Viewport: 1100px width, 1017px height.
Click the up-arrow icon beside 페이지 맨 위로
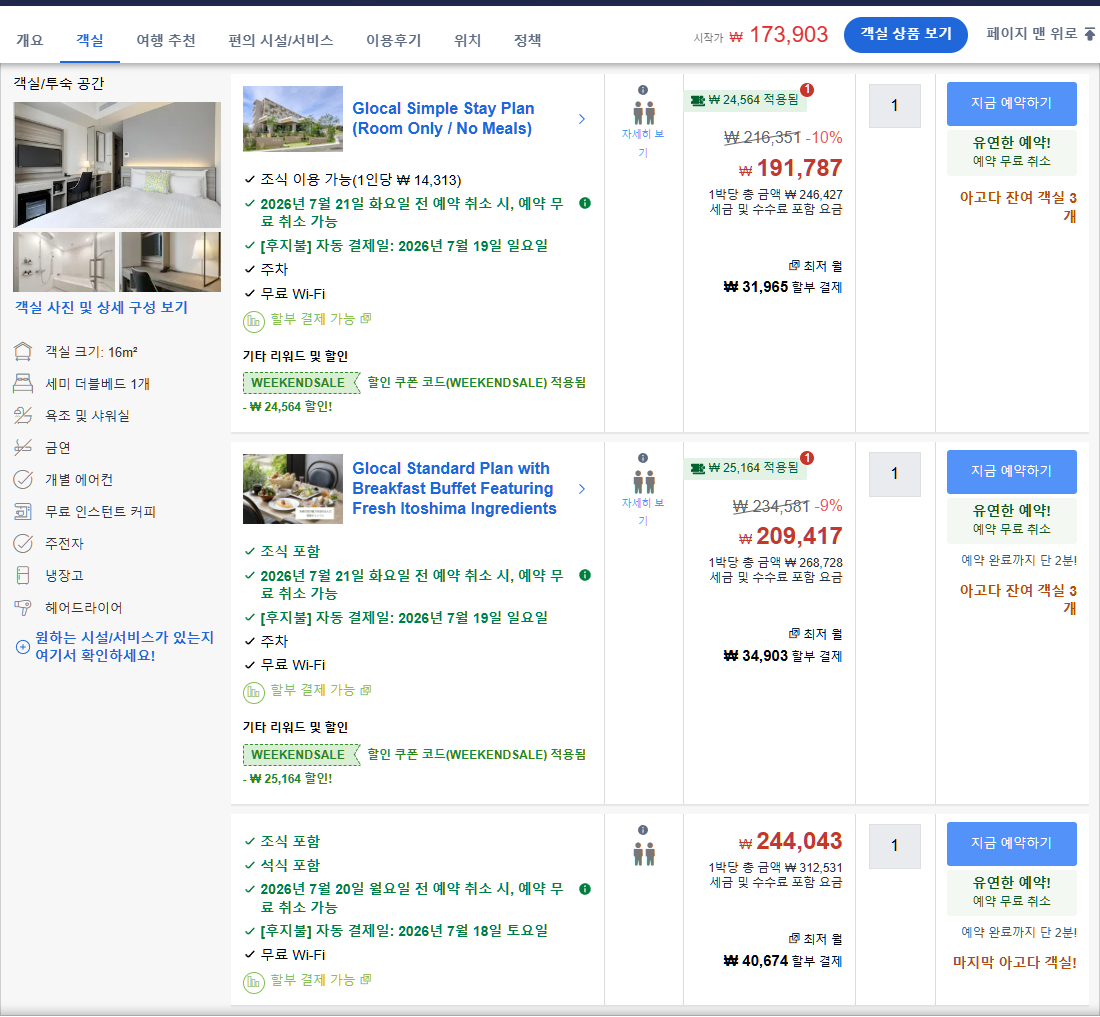pos(1089,34)
